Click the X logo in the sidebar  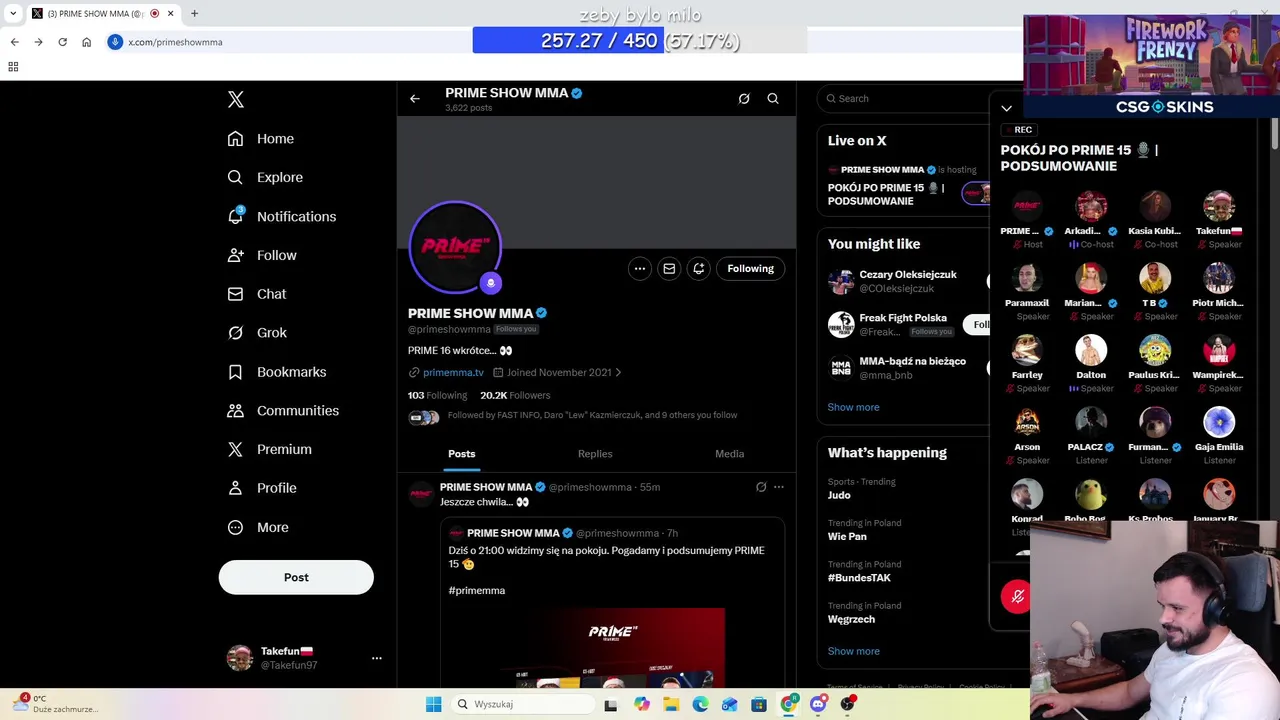tap(236, 99)
